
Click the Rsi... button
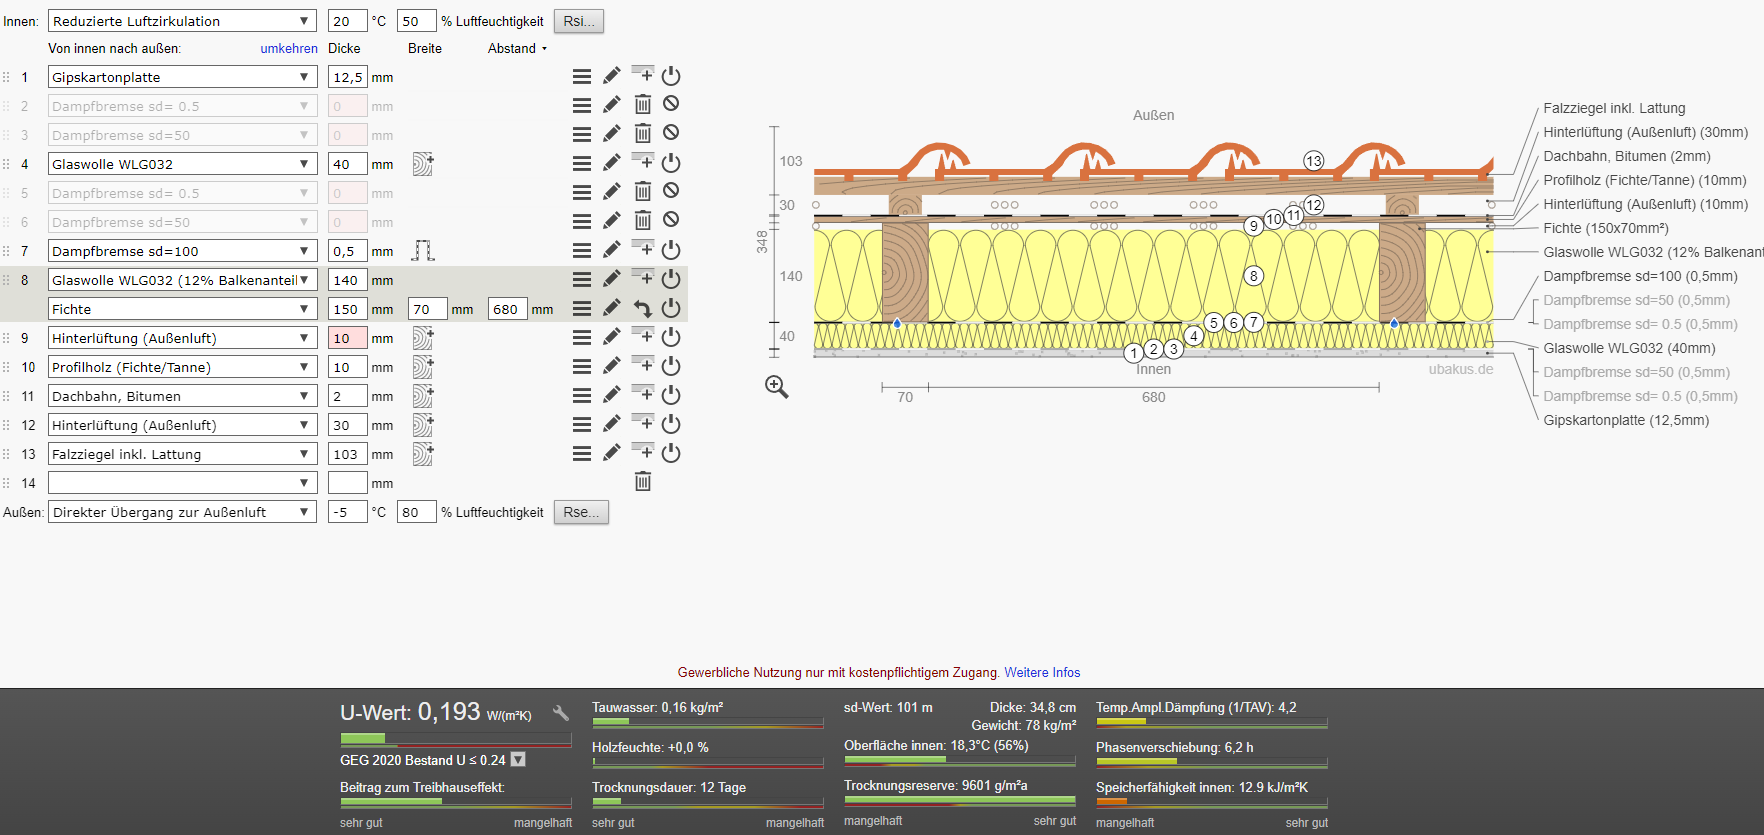pos(579,21)
